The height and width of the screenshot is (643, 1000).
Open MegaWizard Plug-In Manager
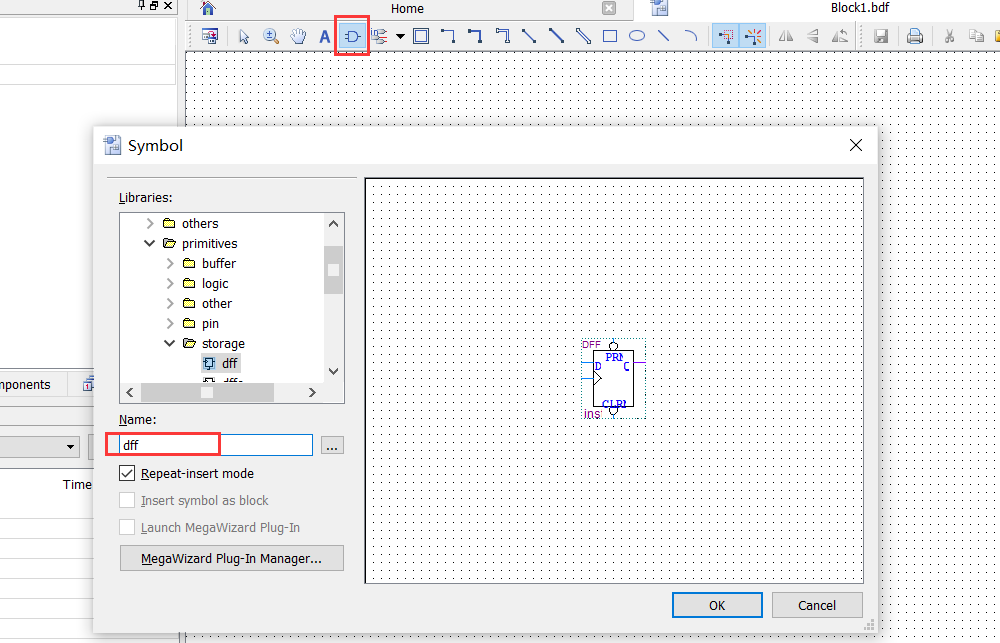[x=232, y=558]
